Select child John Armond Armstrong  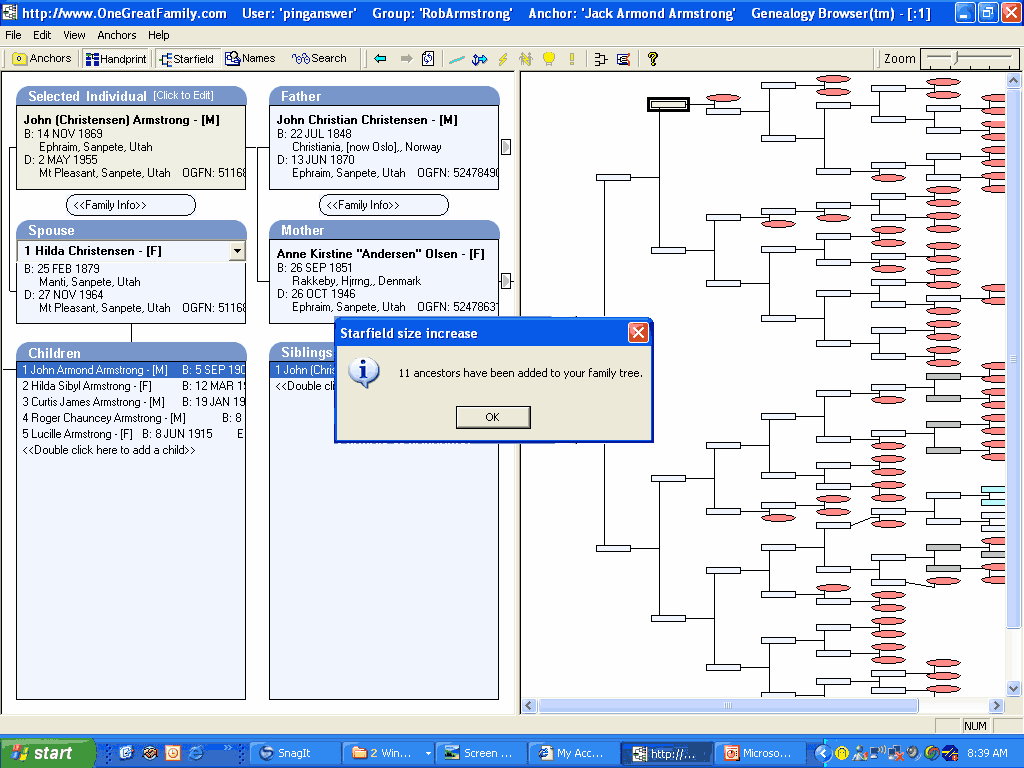131,370
